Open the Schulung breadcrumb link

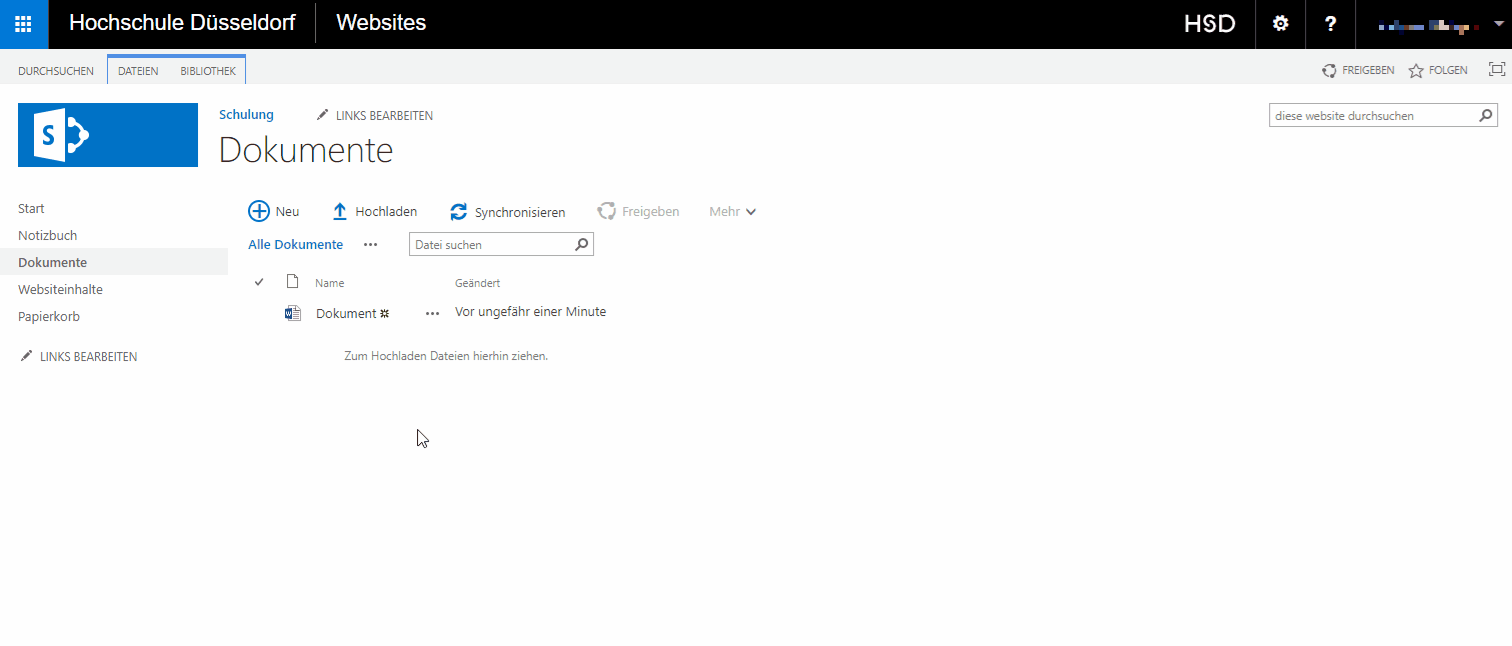tap(246, 115)
